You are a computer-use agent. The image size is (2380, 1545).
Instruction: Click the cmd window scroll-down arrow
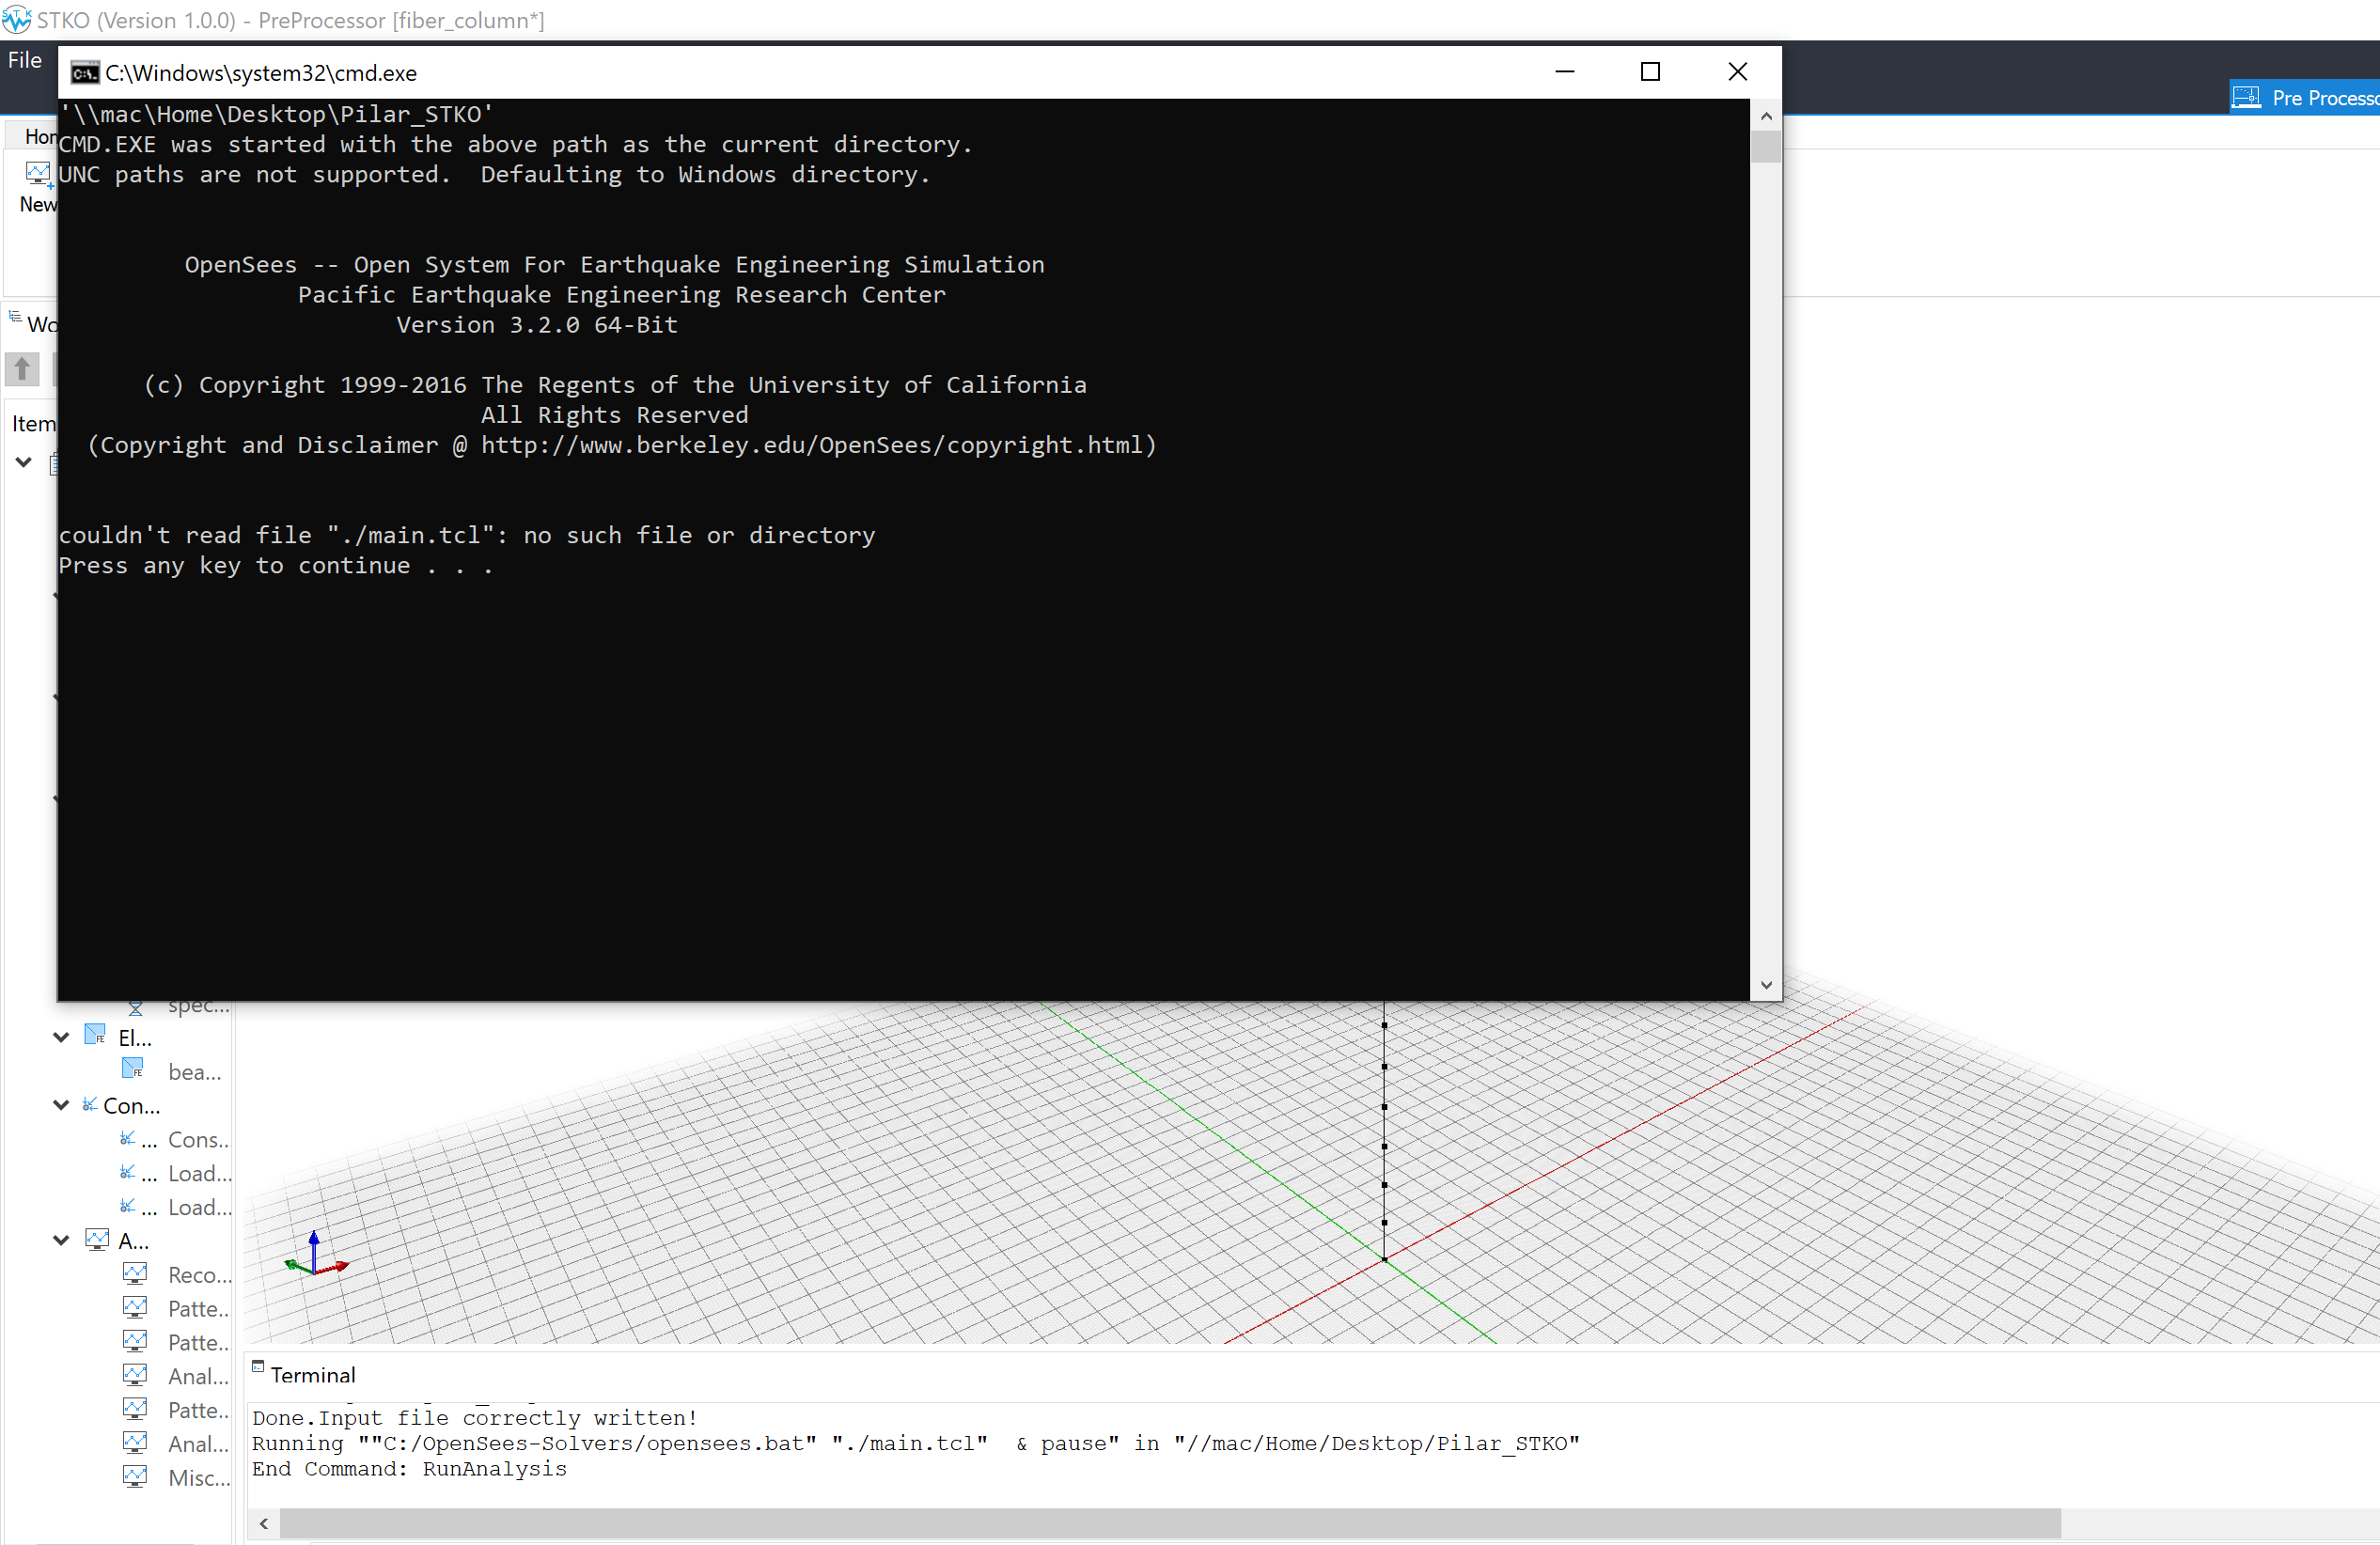pyautogui.click(x=1766, y=985)
